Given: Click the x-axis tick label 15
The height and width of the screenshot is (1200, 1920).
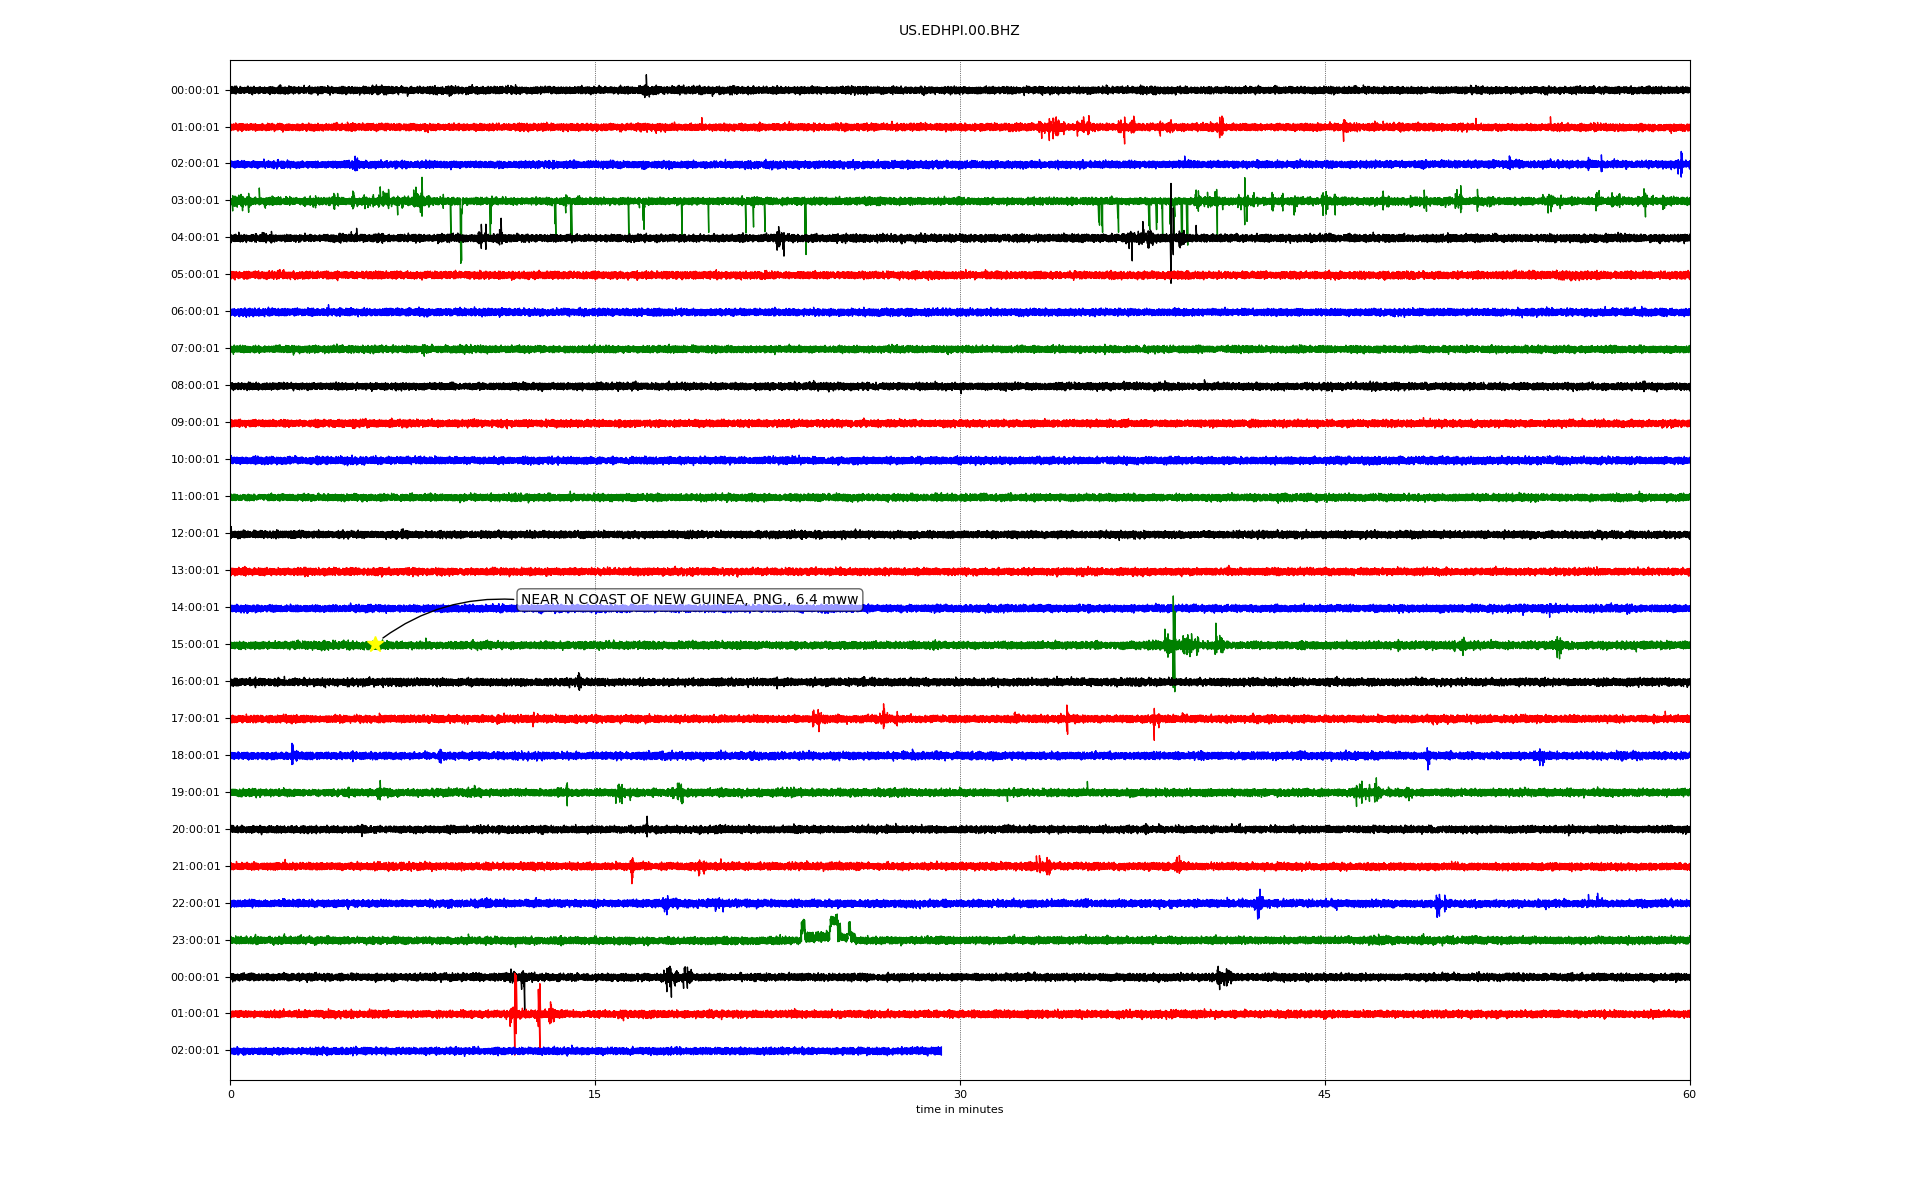Looking at the screenshot, I should pos(595,1095).
